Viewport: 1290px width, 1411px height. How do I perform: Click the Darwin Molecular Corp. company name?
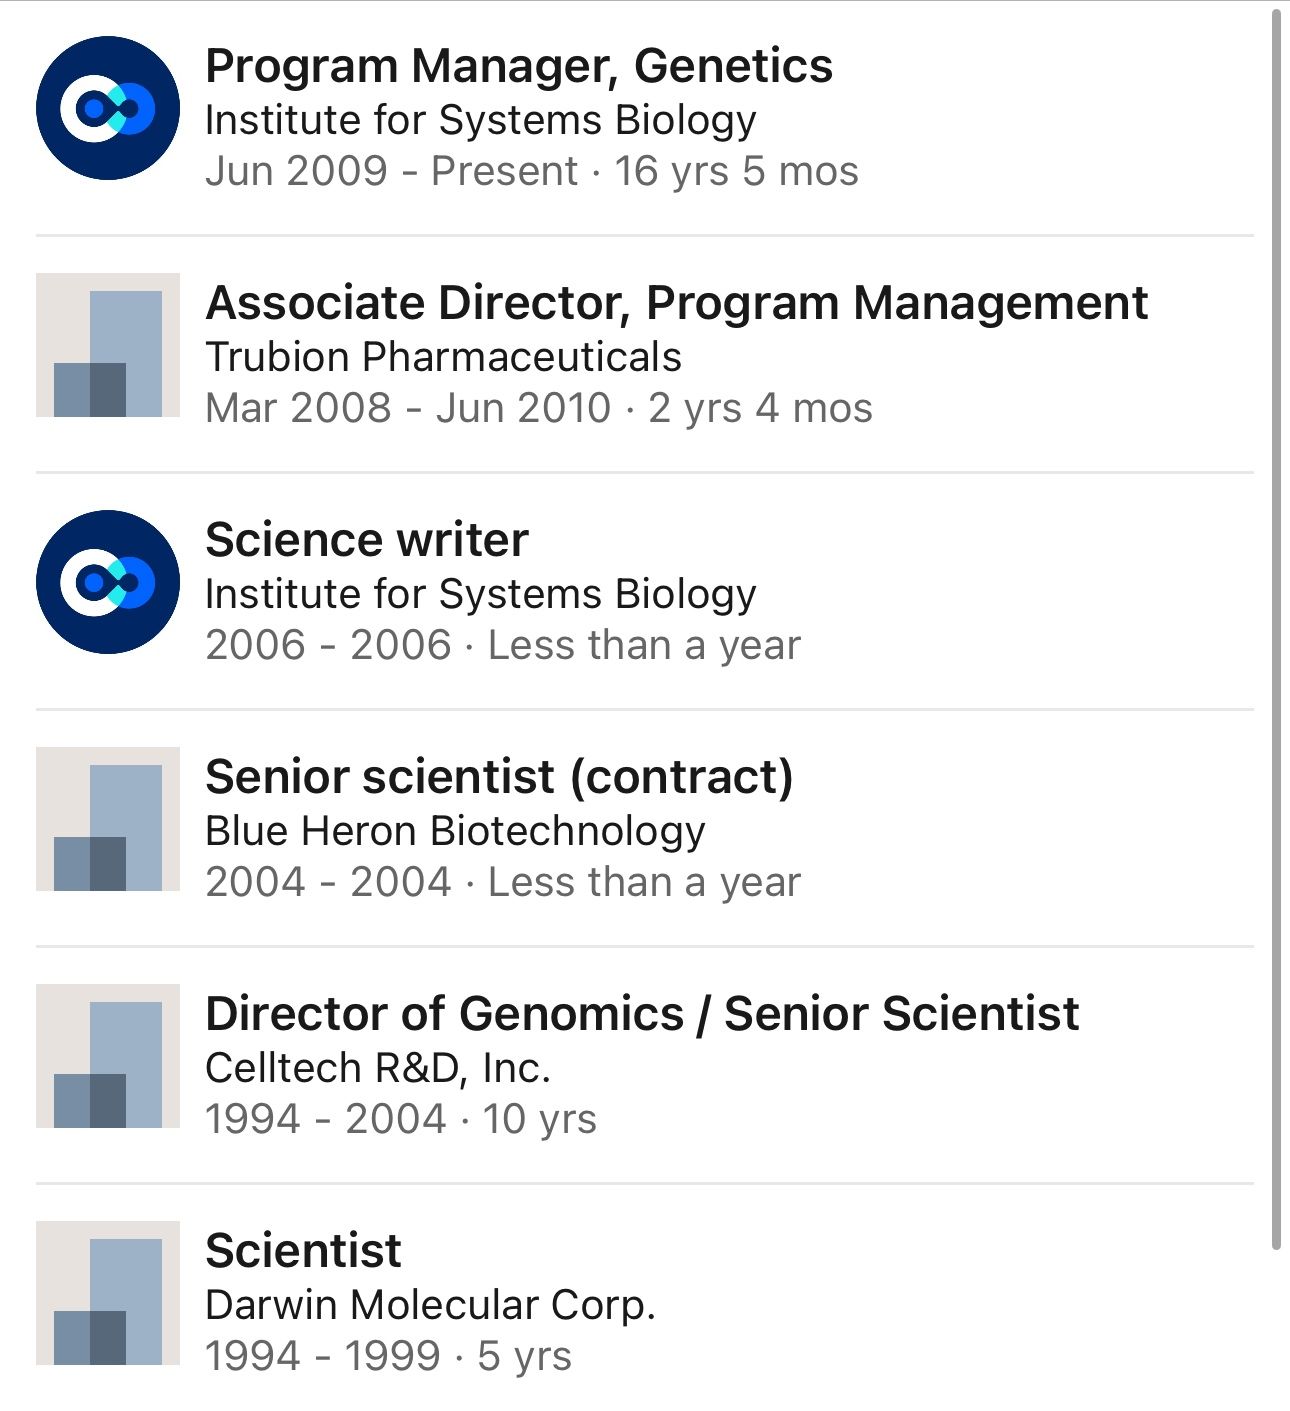(x=430, y=1305)
